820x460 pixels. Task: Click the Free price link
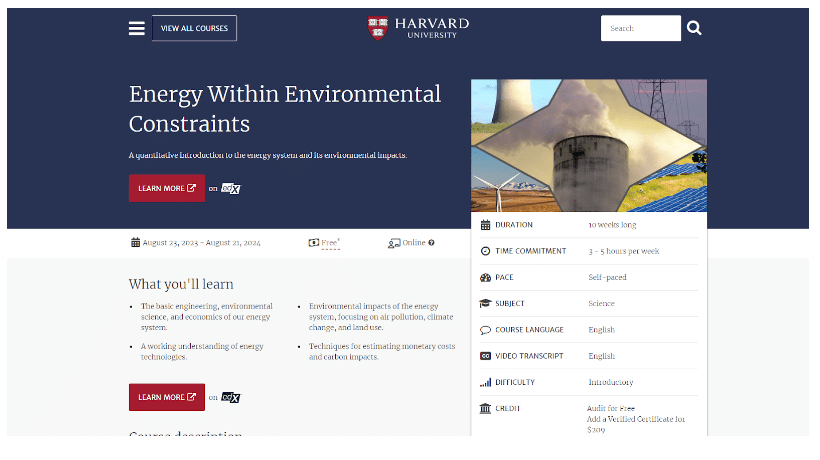[330, 243]
